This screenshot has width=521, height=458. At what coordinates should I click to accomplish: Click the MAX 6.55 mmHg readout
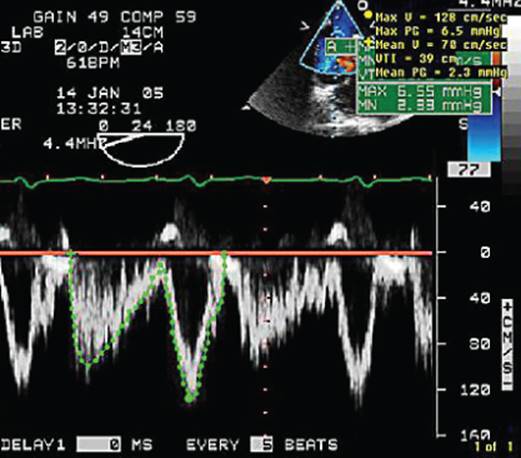(x=423, y=92)
